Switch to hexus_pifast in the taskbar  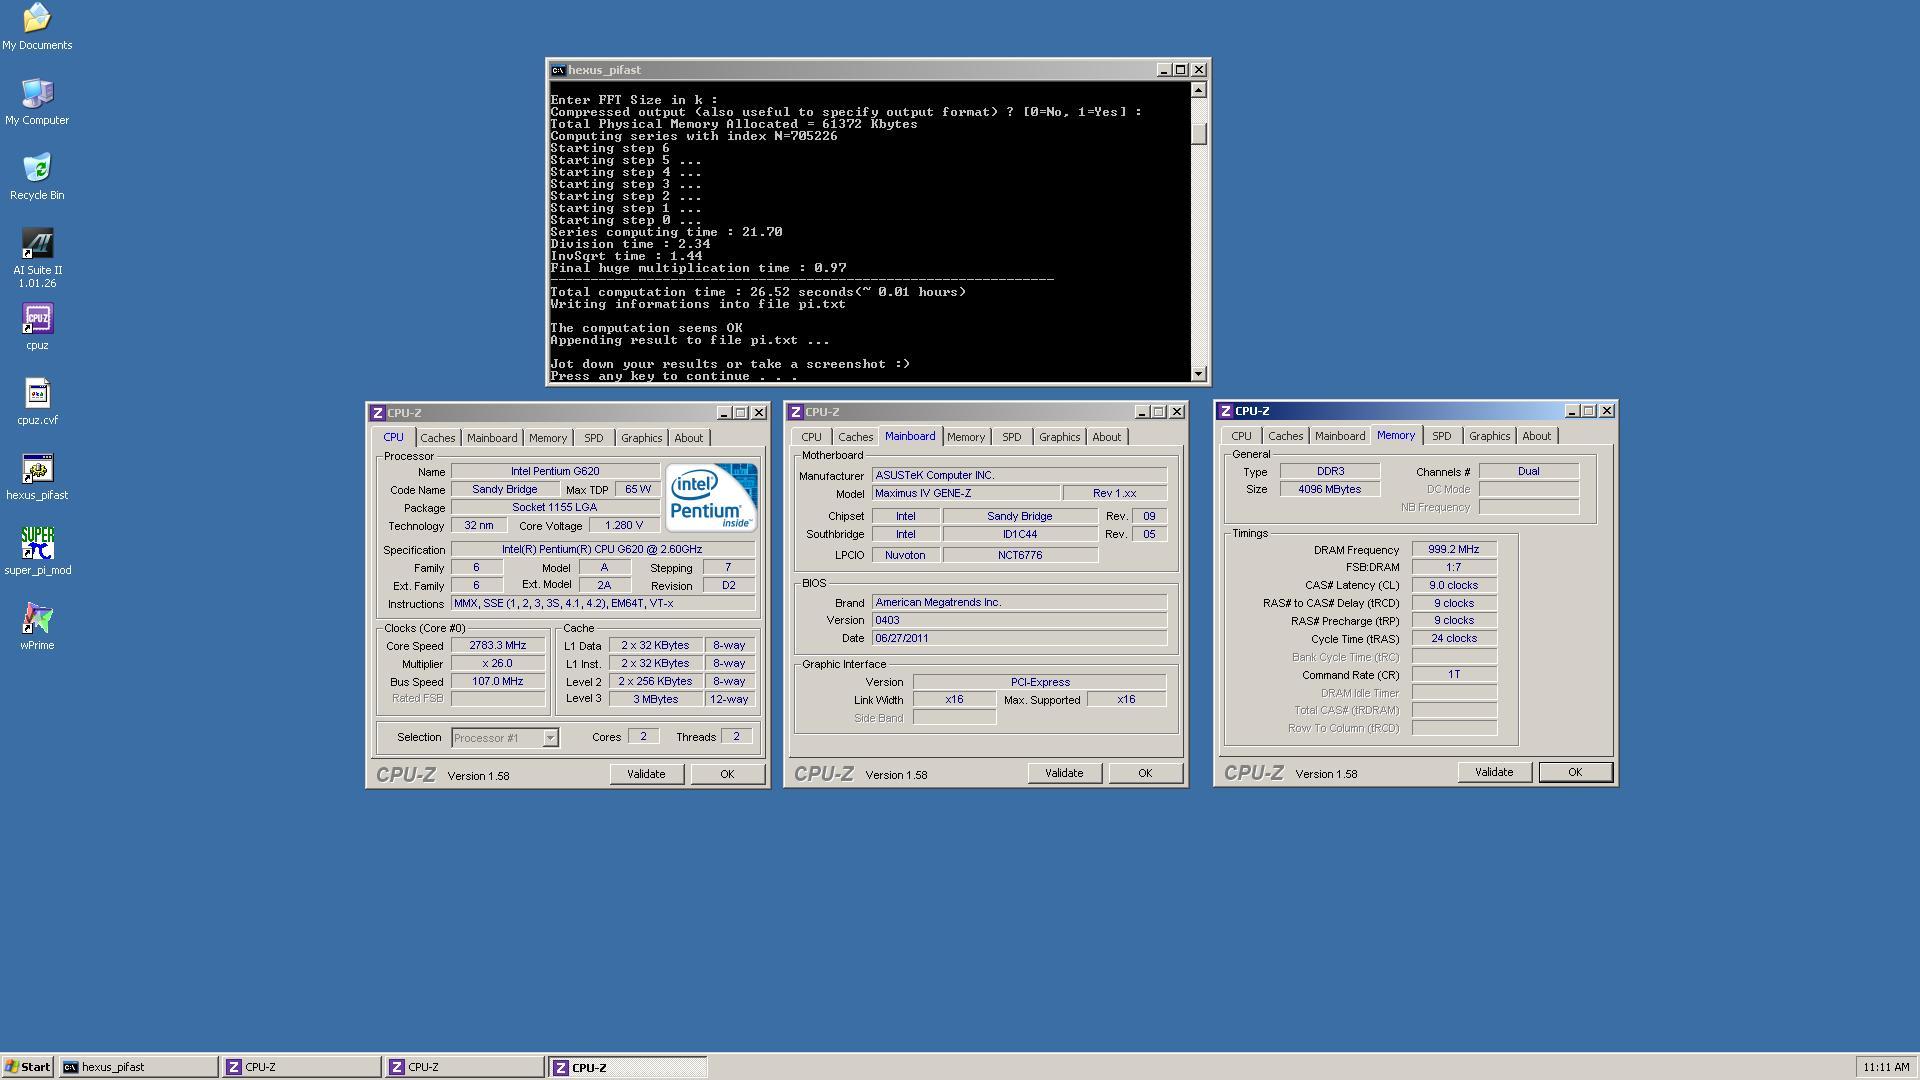click(x=138, y=1067)
